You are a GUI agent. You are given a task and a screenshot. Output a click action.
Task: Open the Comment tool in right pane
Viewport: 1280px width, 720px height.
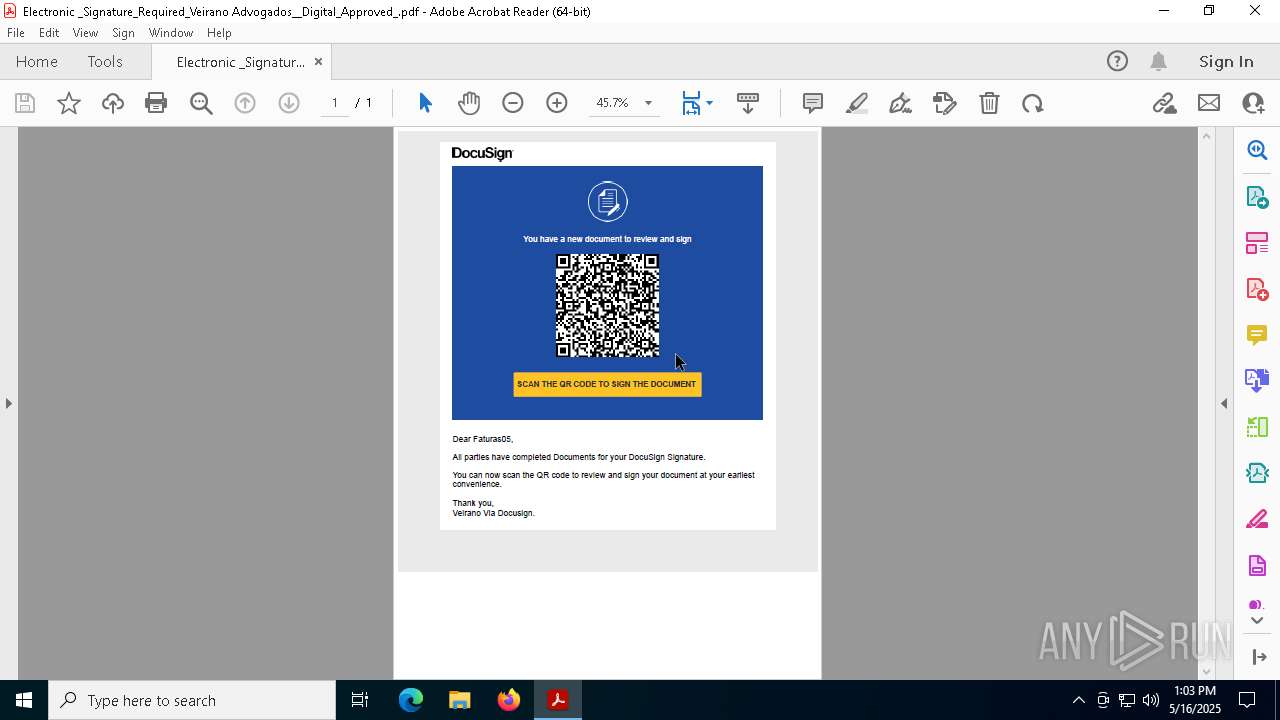[1257, 335]
